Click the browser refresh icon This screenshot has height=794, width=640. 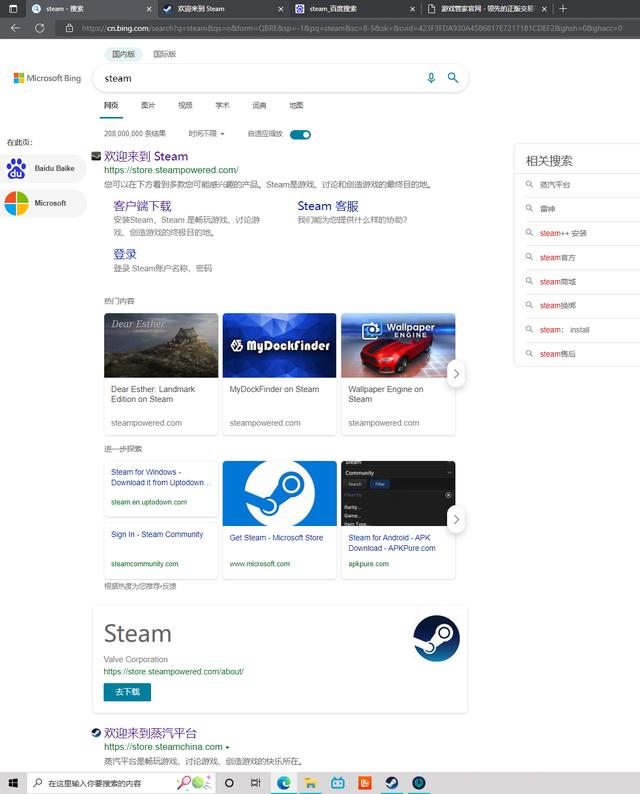[x=40, y=28]
